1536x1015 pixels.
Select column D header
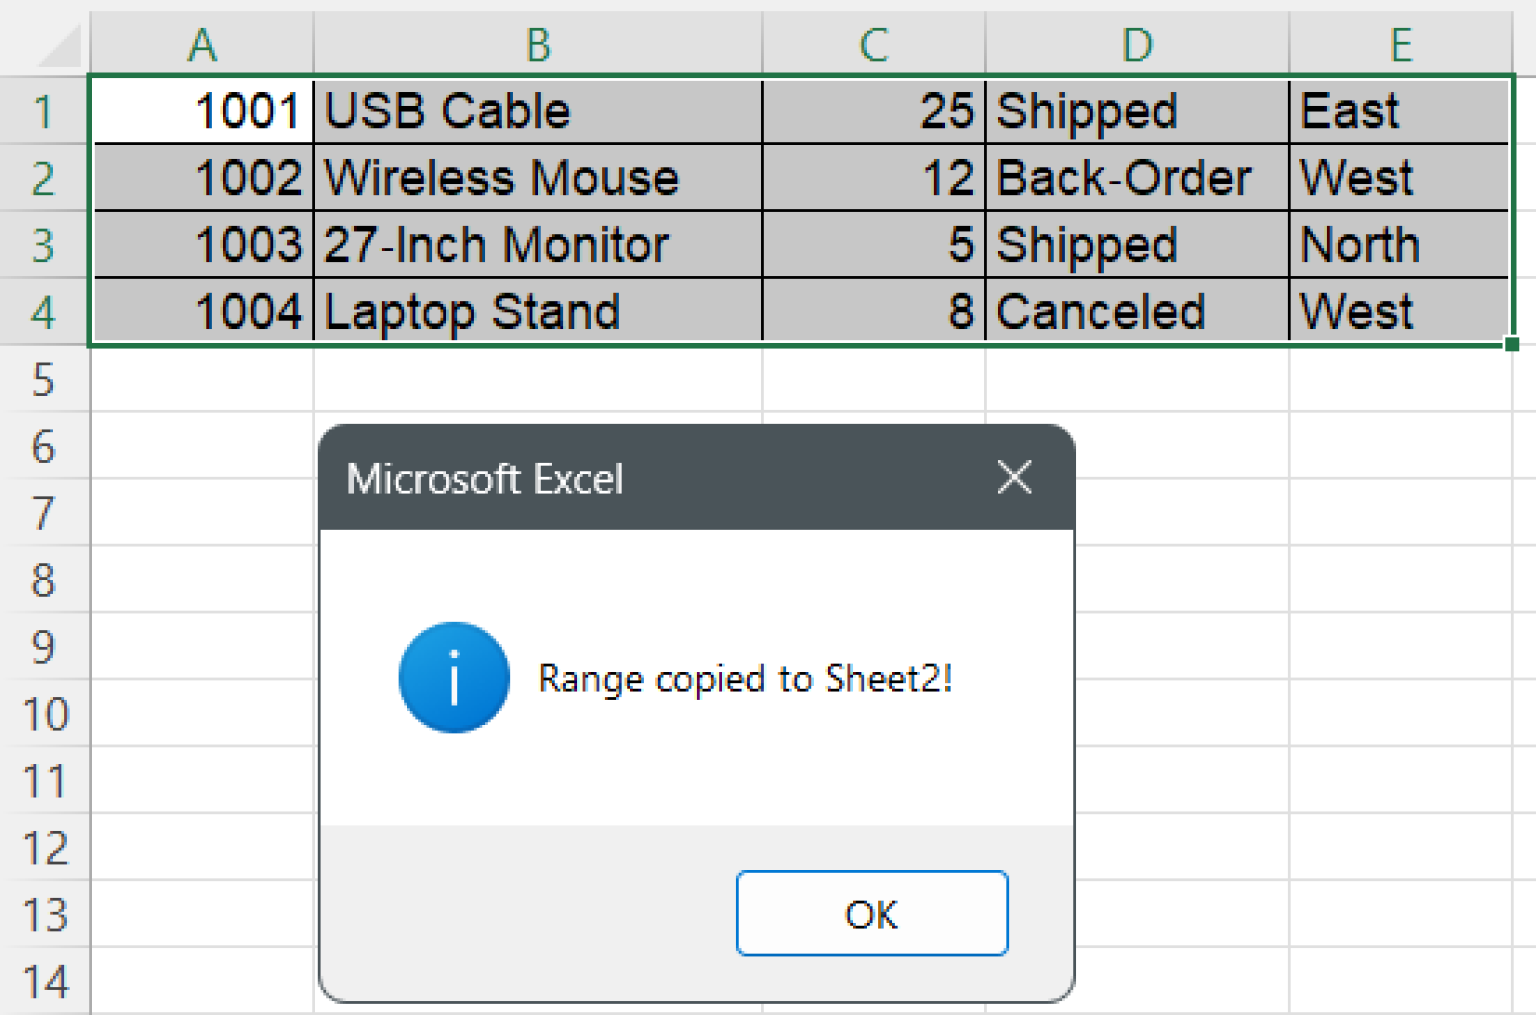[1137, 45]
